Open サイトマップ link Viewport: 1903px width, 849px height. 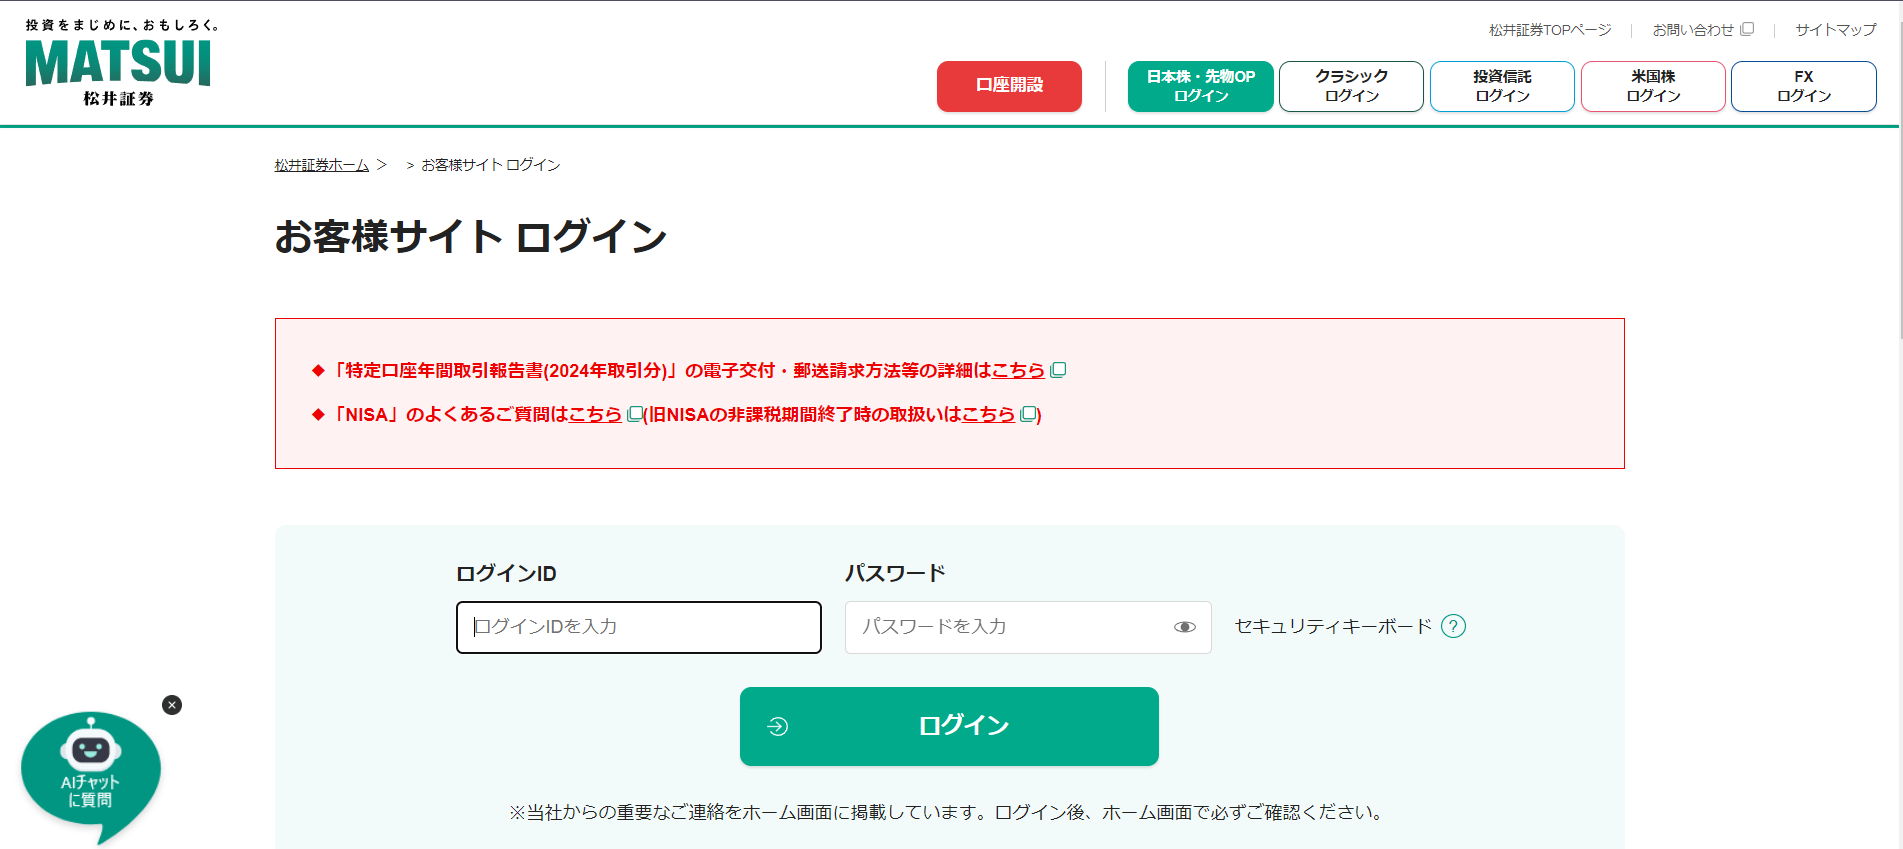coord(1836,30)
